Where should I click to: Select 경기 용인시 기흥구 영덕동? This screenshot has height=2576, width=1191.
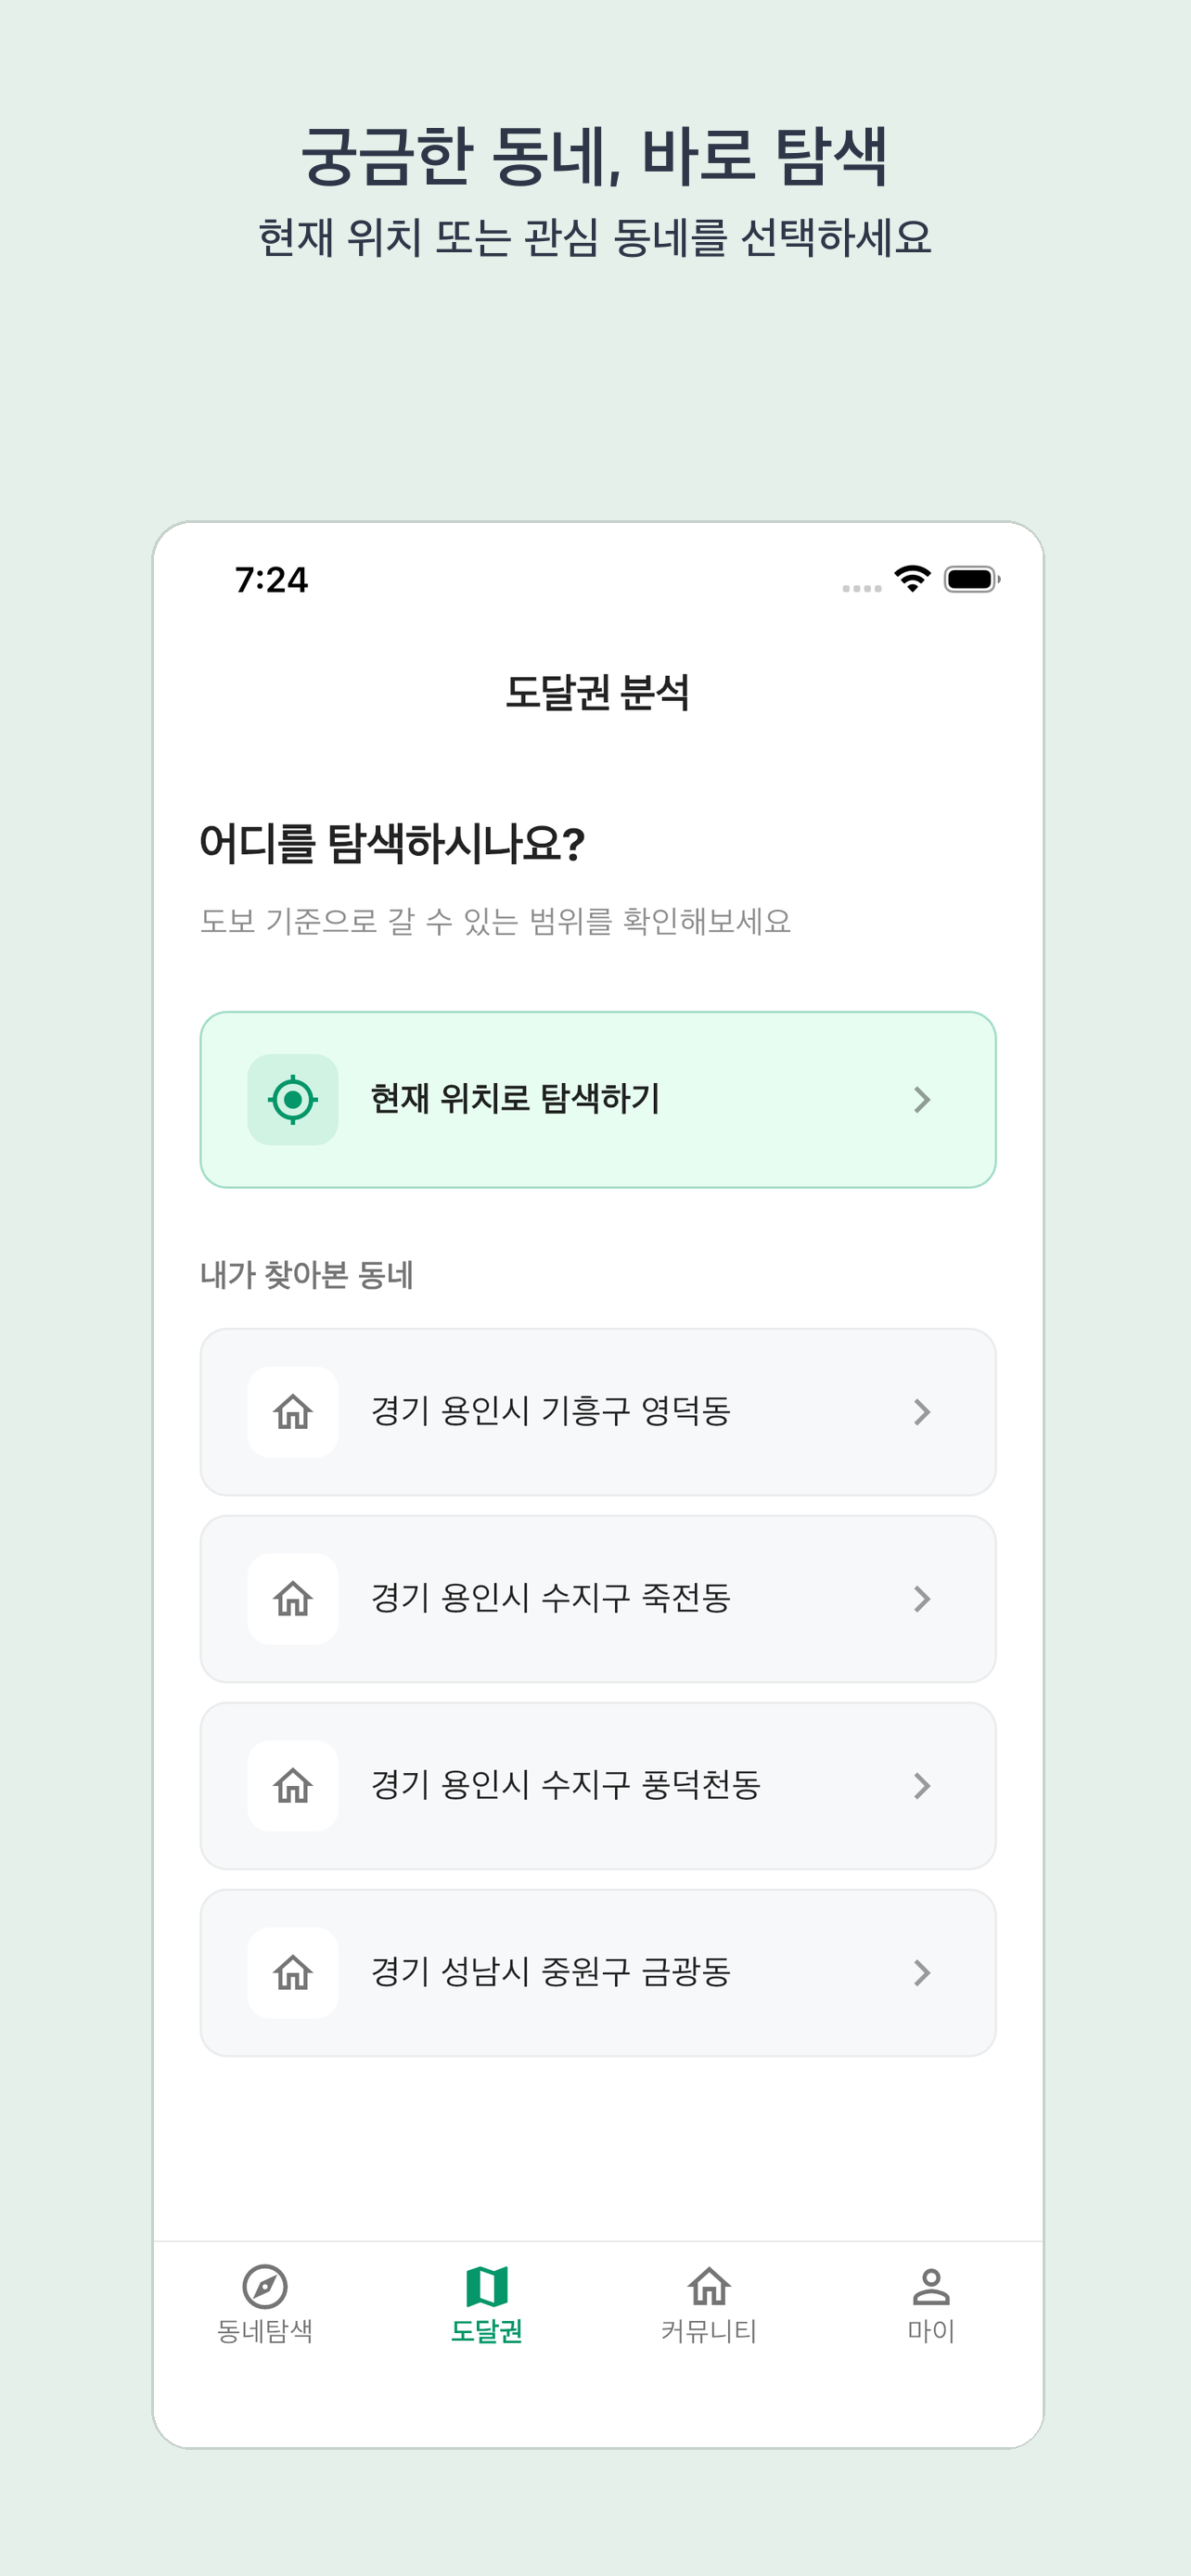(551, 1411)
